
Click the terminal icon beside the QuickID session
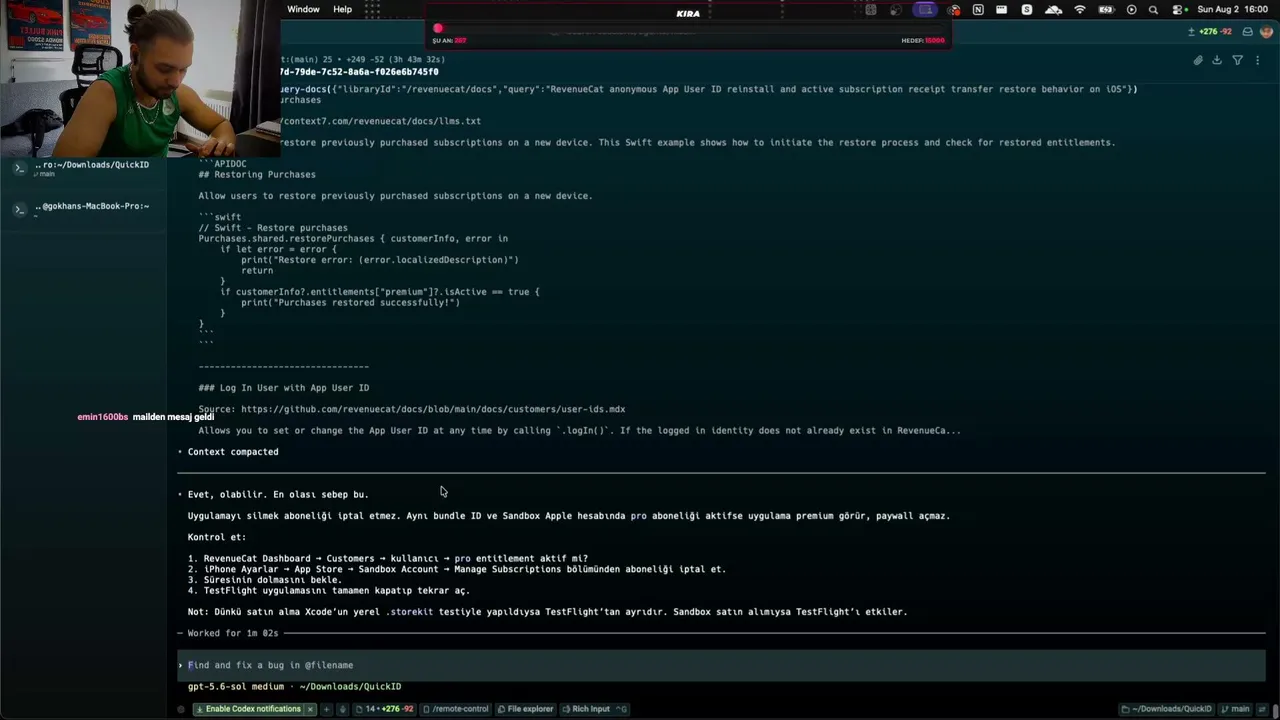[19, 168]
